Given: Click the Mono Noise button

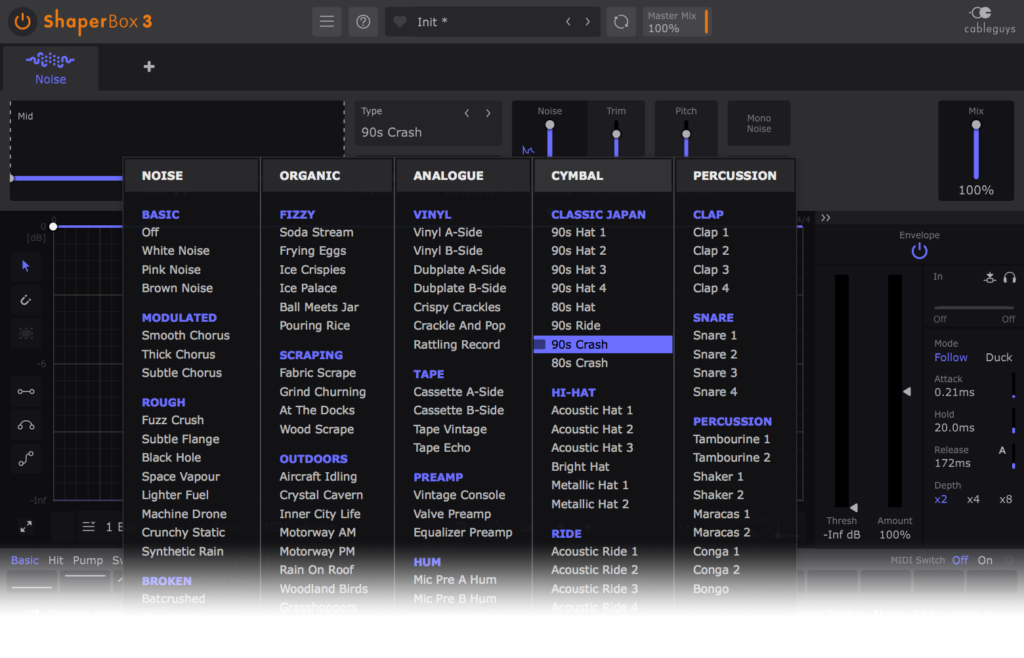Looking at the screenshot, I should coord(759,123).
